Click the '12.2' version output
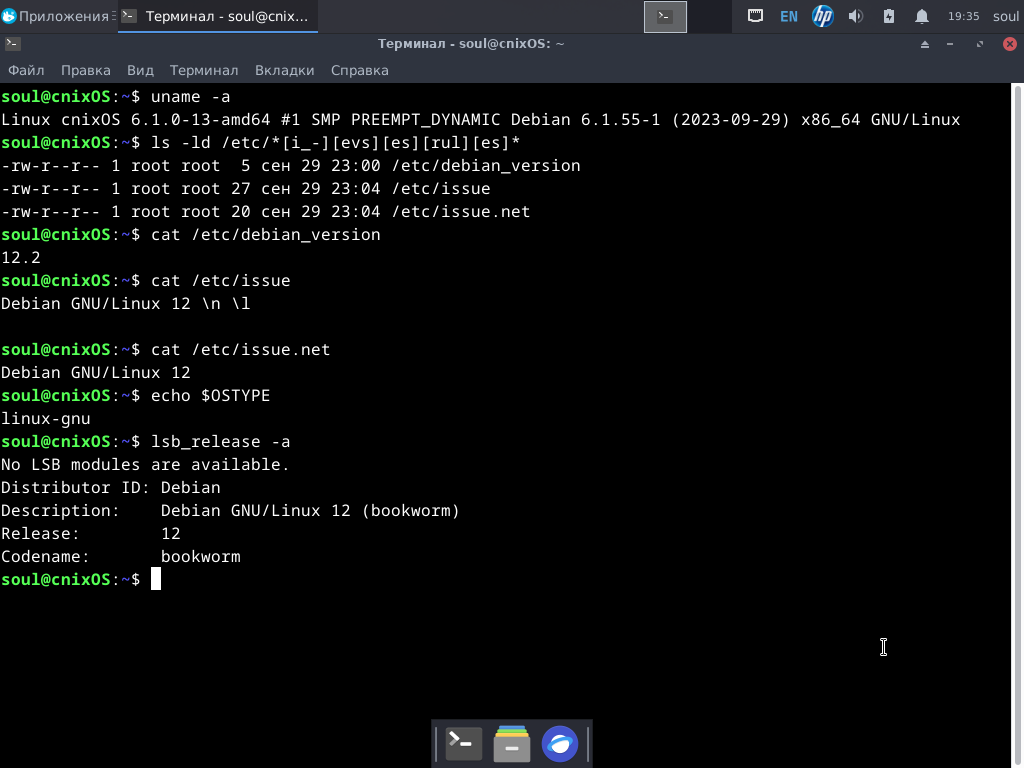This screenshot has height=768, width=1024. pyautogui.click(x=21, y=257)
